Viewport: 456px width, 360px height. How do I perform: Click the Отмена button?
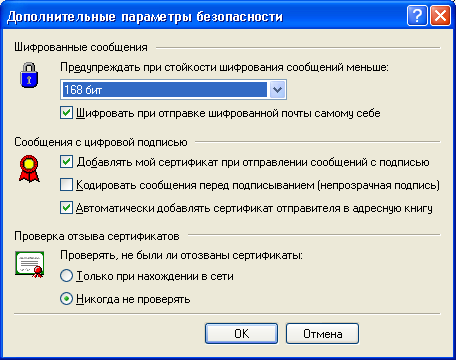pyautogui.click(x=322, y=333)
